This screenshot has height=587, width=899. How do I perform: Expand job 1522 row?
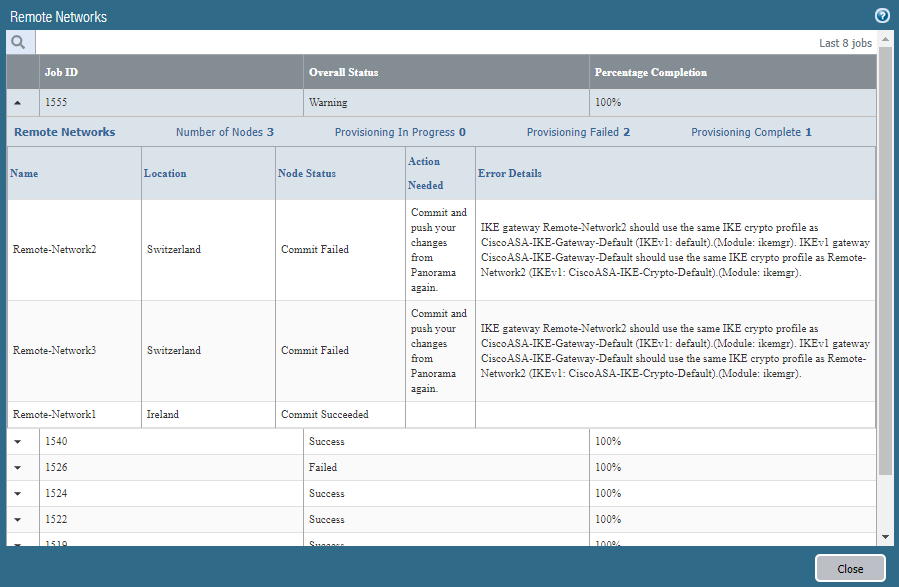tap(18, 520)
